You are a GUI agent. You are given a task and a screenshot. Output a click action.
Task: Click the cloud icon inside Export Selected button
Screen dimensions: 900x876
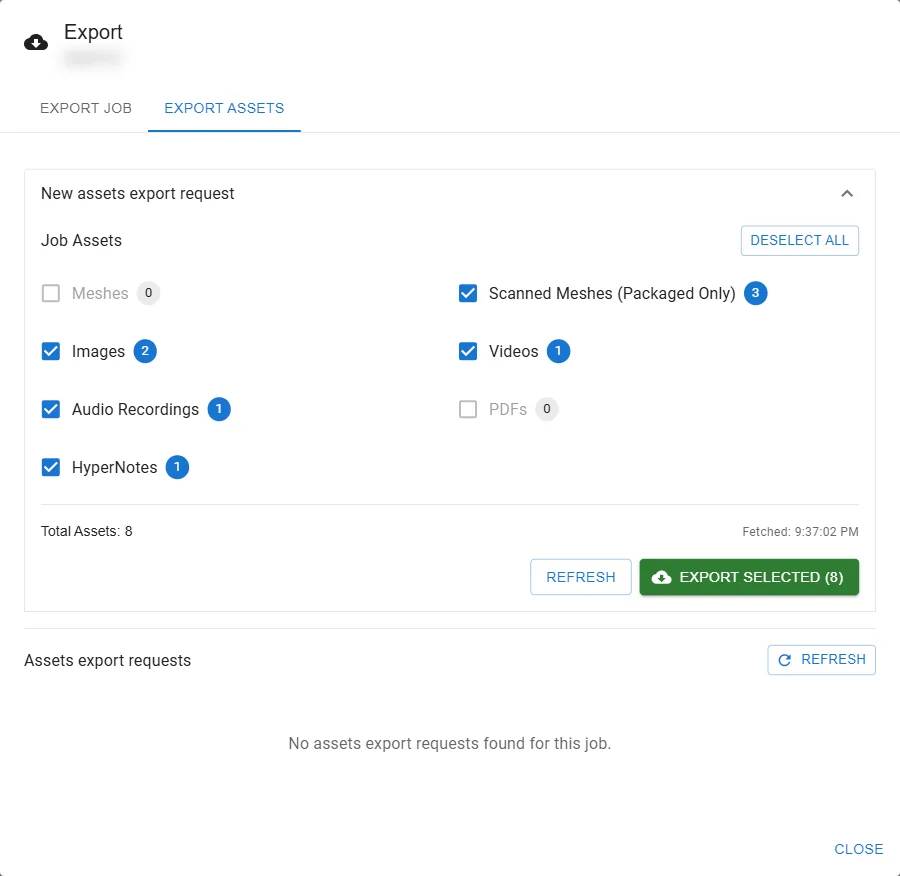661,577
